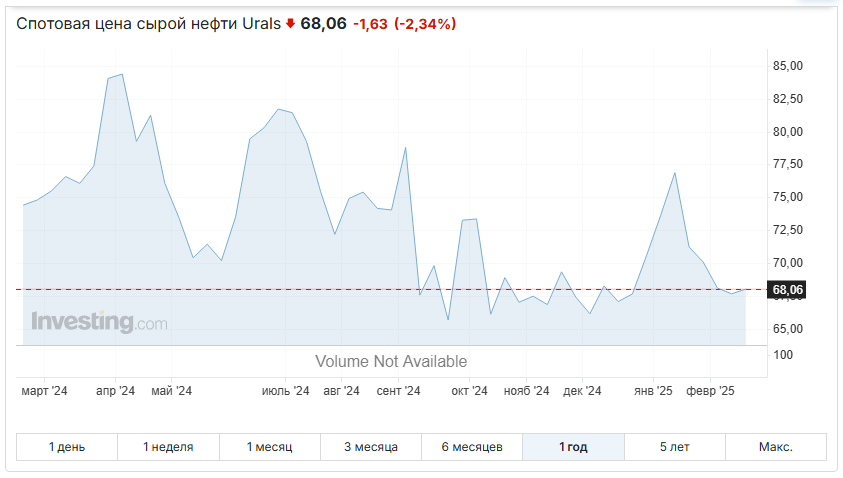Screen dimensions: 843x478
Task: Choose the 1 месяц chart period
Action: point(269,447)
